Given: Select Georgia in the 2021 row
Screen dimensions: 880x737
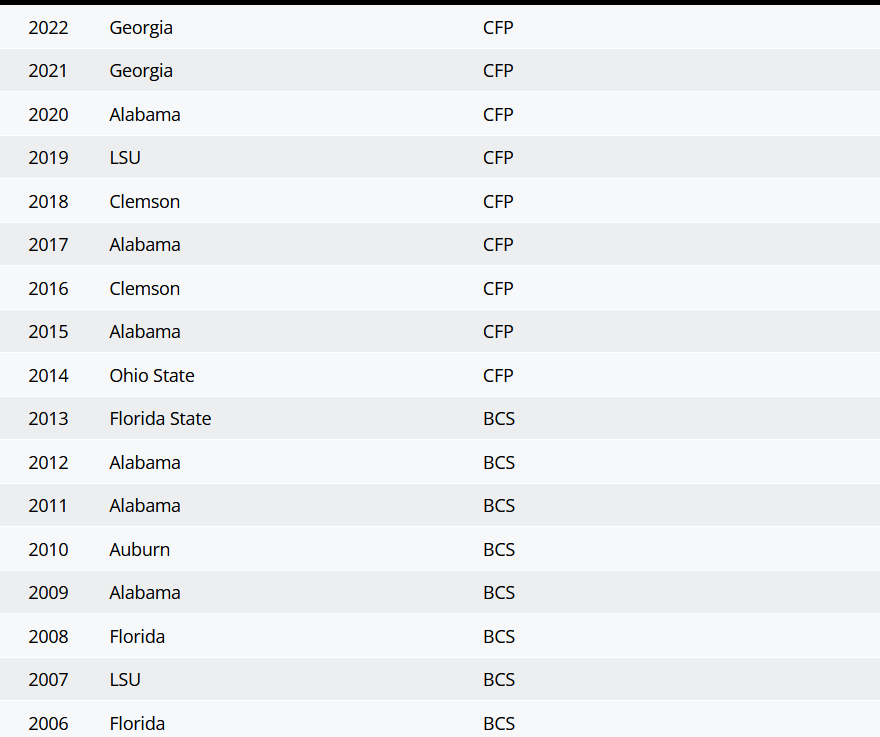Looking at the screenshot, I should click(x=141, y=71).
